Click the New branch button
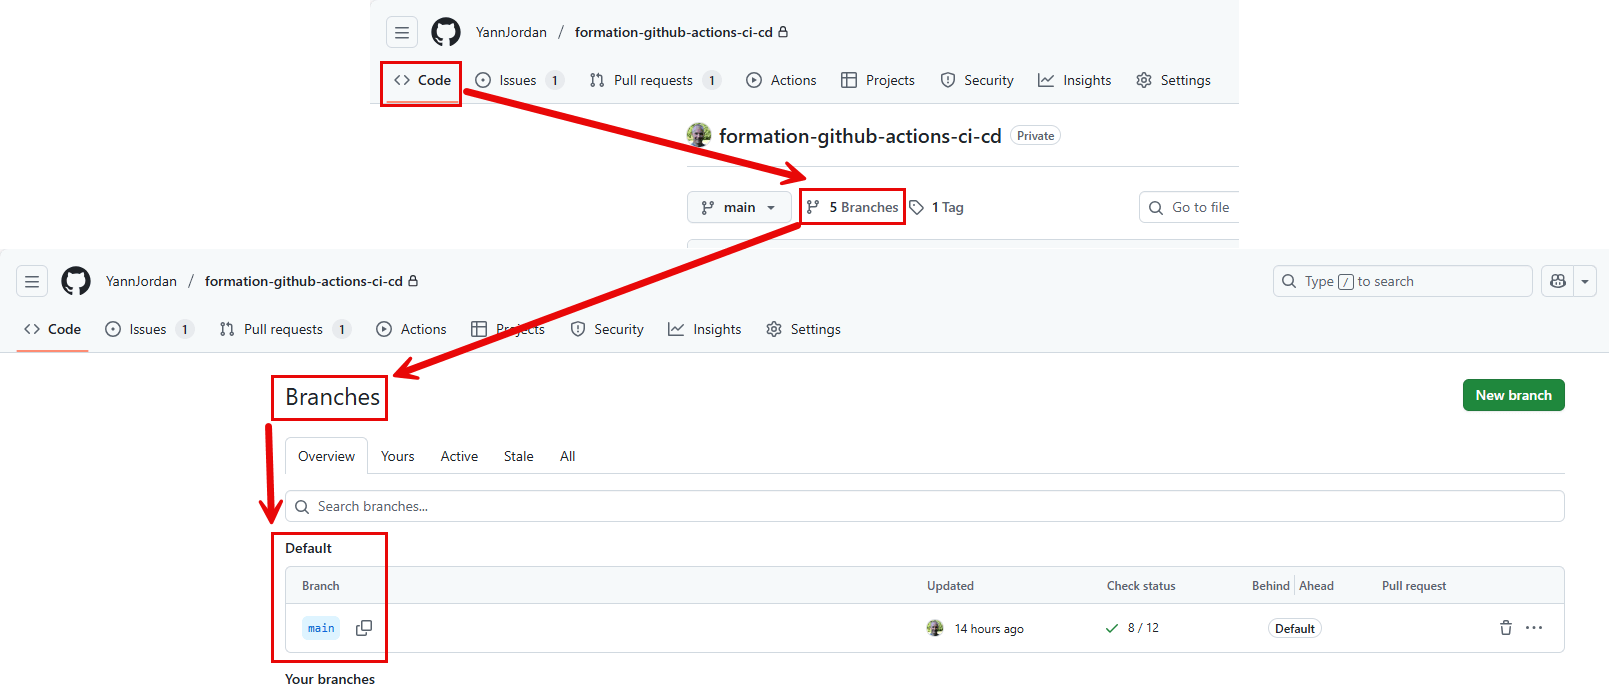 pyautogui.click(x=1513, y=395)
